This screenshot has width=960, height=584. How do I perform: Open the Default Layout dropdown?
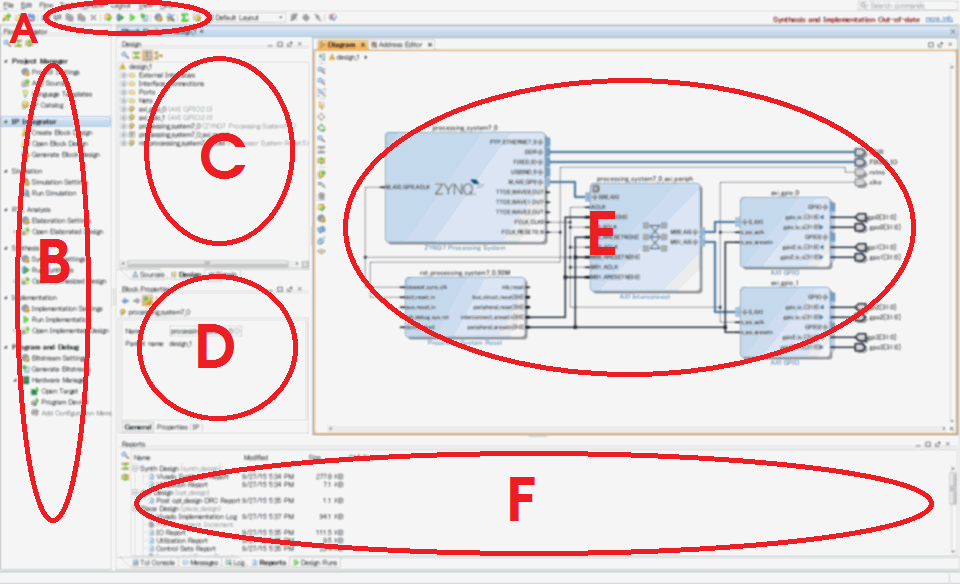tap(251, 17)
